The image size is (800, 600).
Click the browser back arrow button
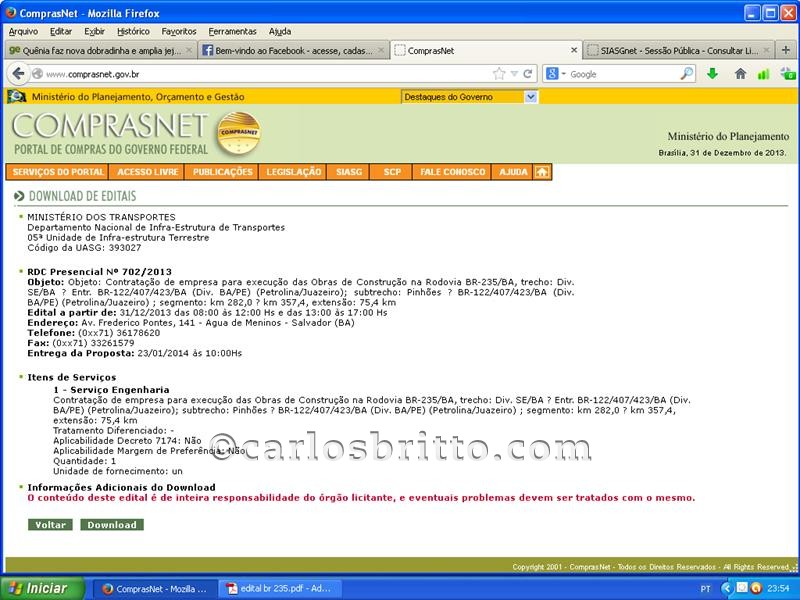18,74
